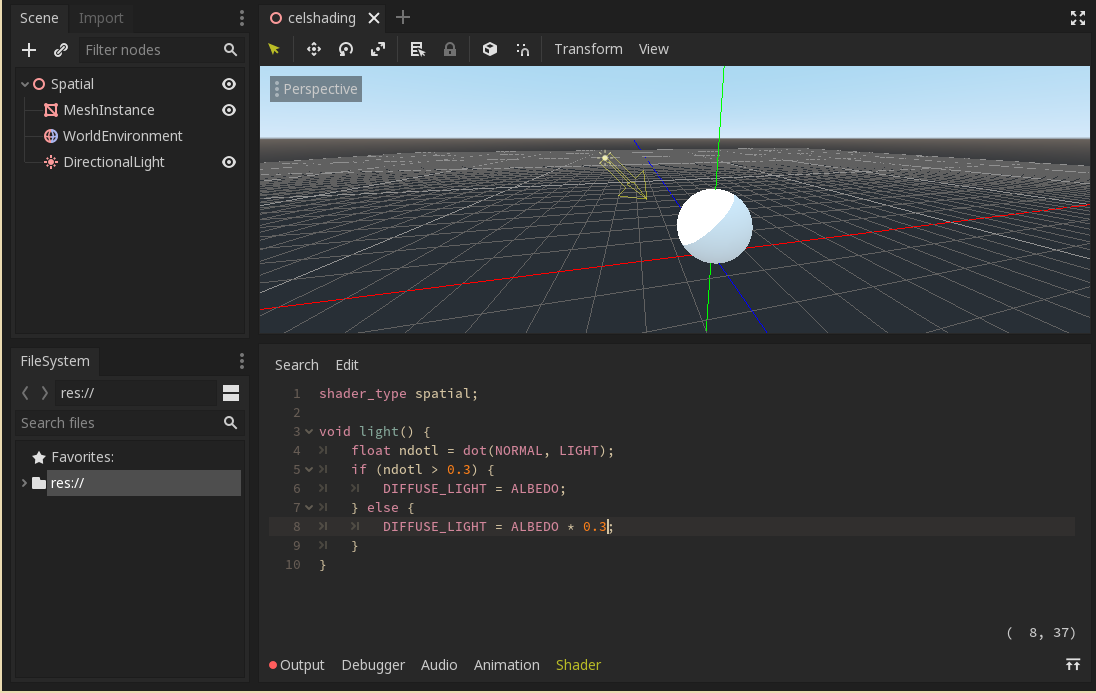Open the Perspective viewport menu

(x=316, y=89)
